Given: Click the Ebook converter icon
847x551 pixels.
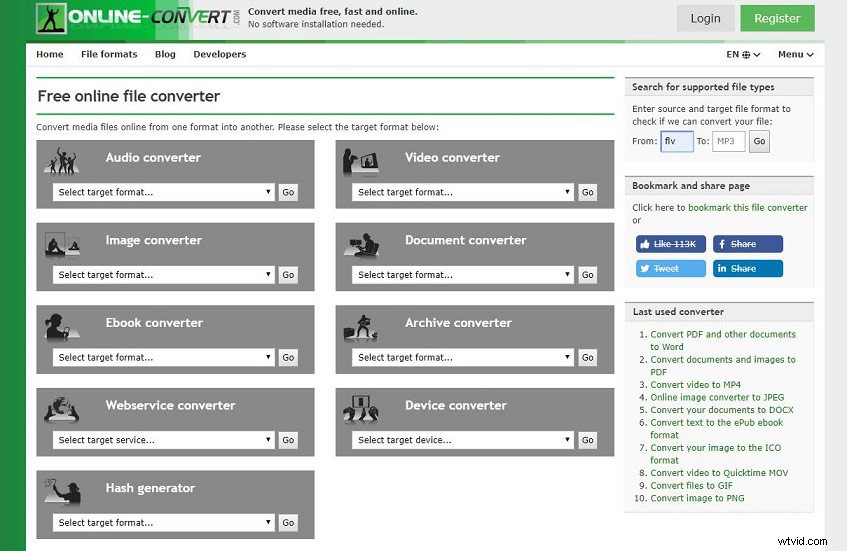Looking at the screenshot, I should 61,326.
